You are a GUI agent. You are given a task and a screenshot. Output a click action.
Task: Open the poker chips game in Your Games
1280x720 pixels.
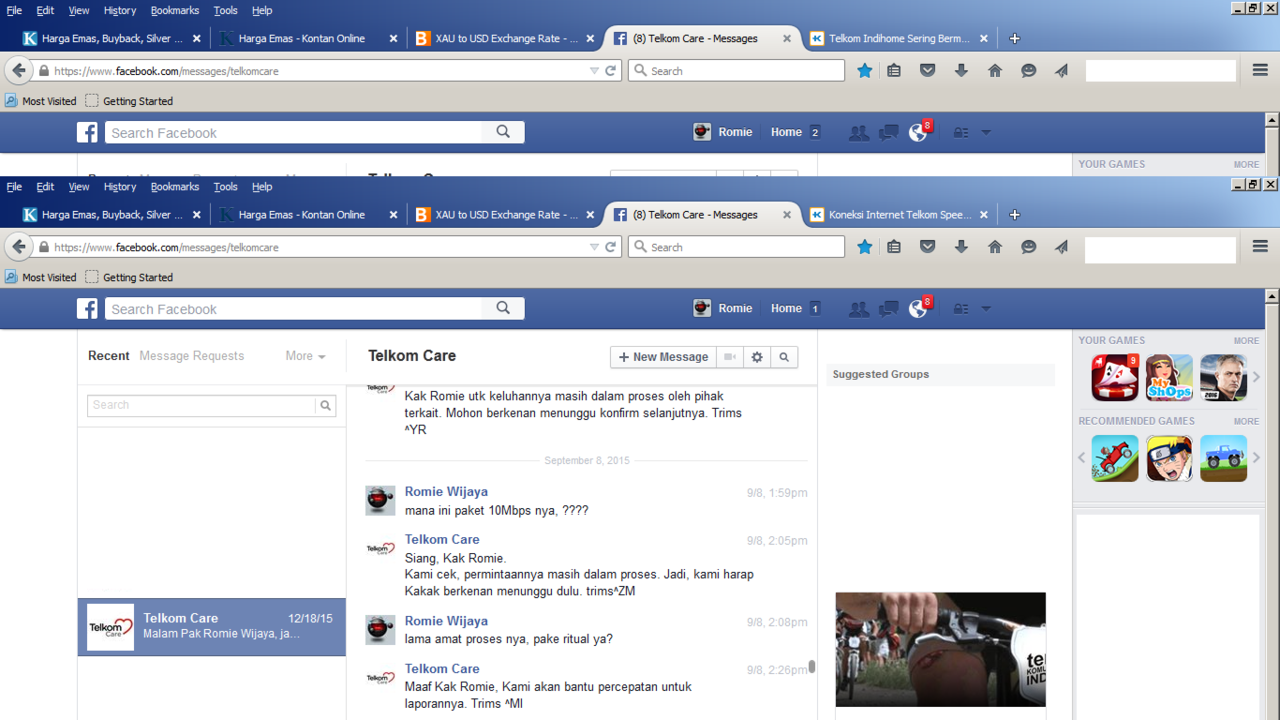(1115, 377)
